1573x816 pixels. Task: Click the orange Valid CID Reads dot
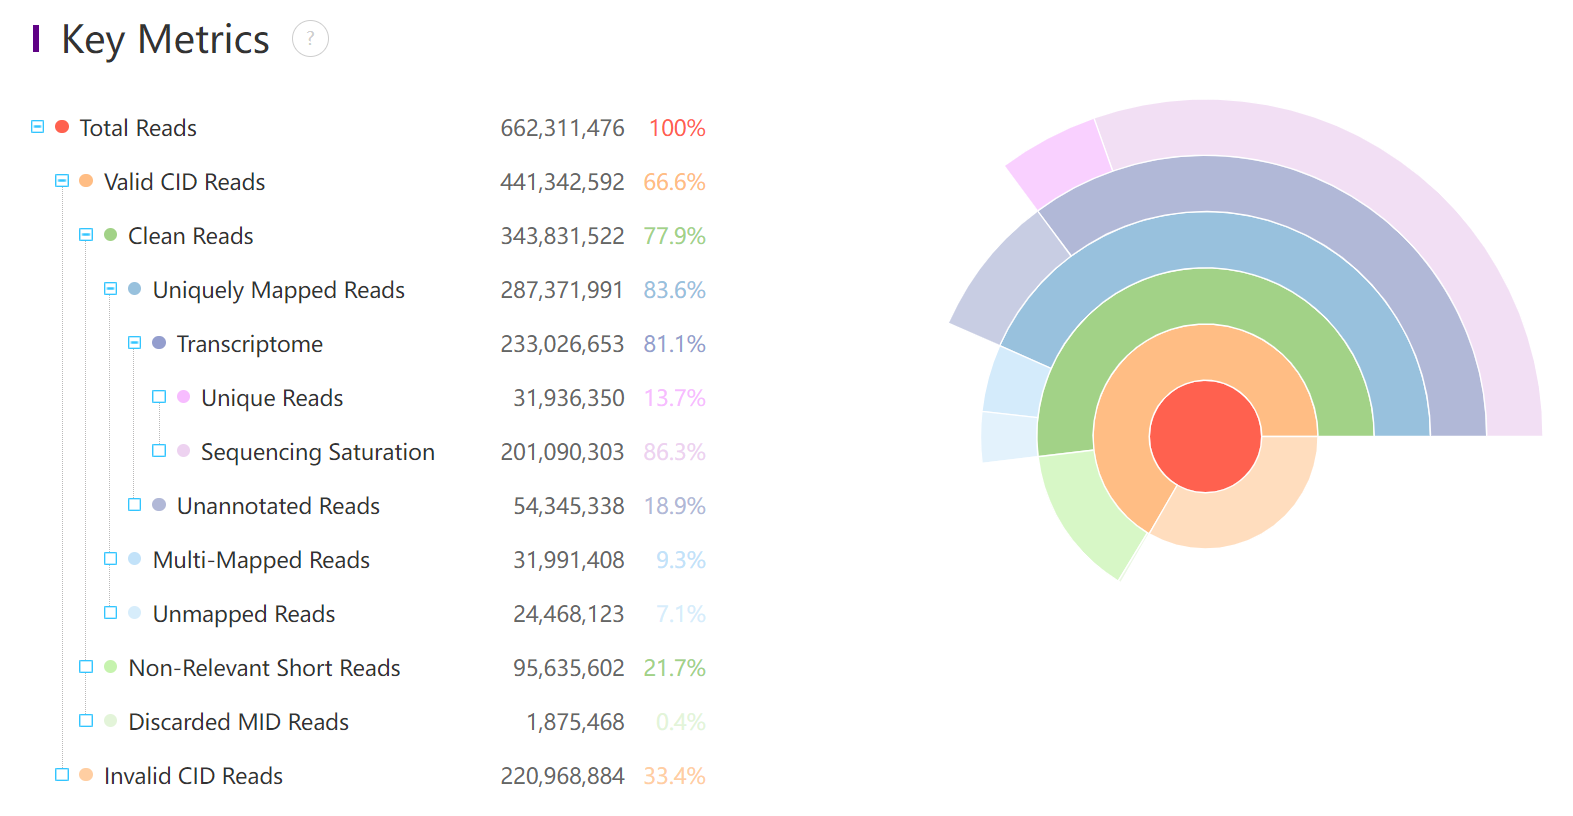click(x=86, y=181)
